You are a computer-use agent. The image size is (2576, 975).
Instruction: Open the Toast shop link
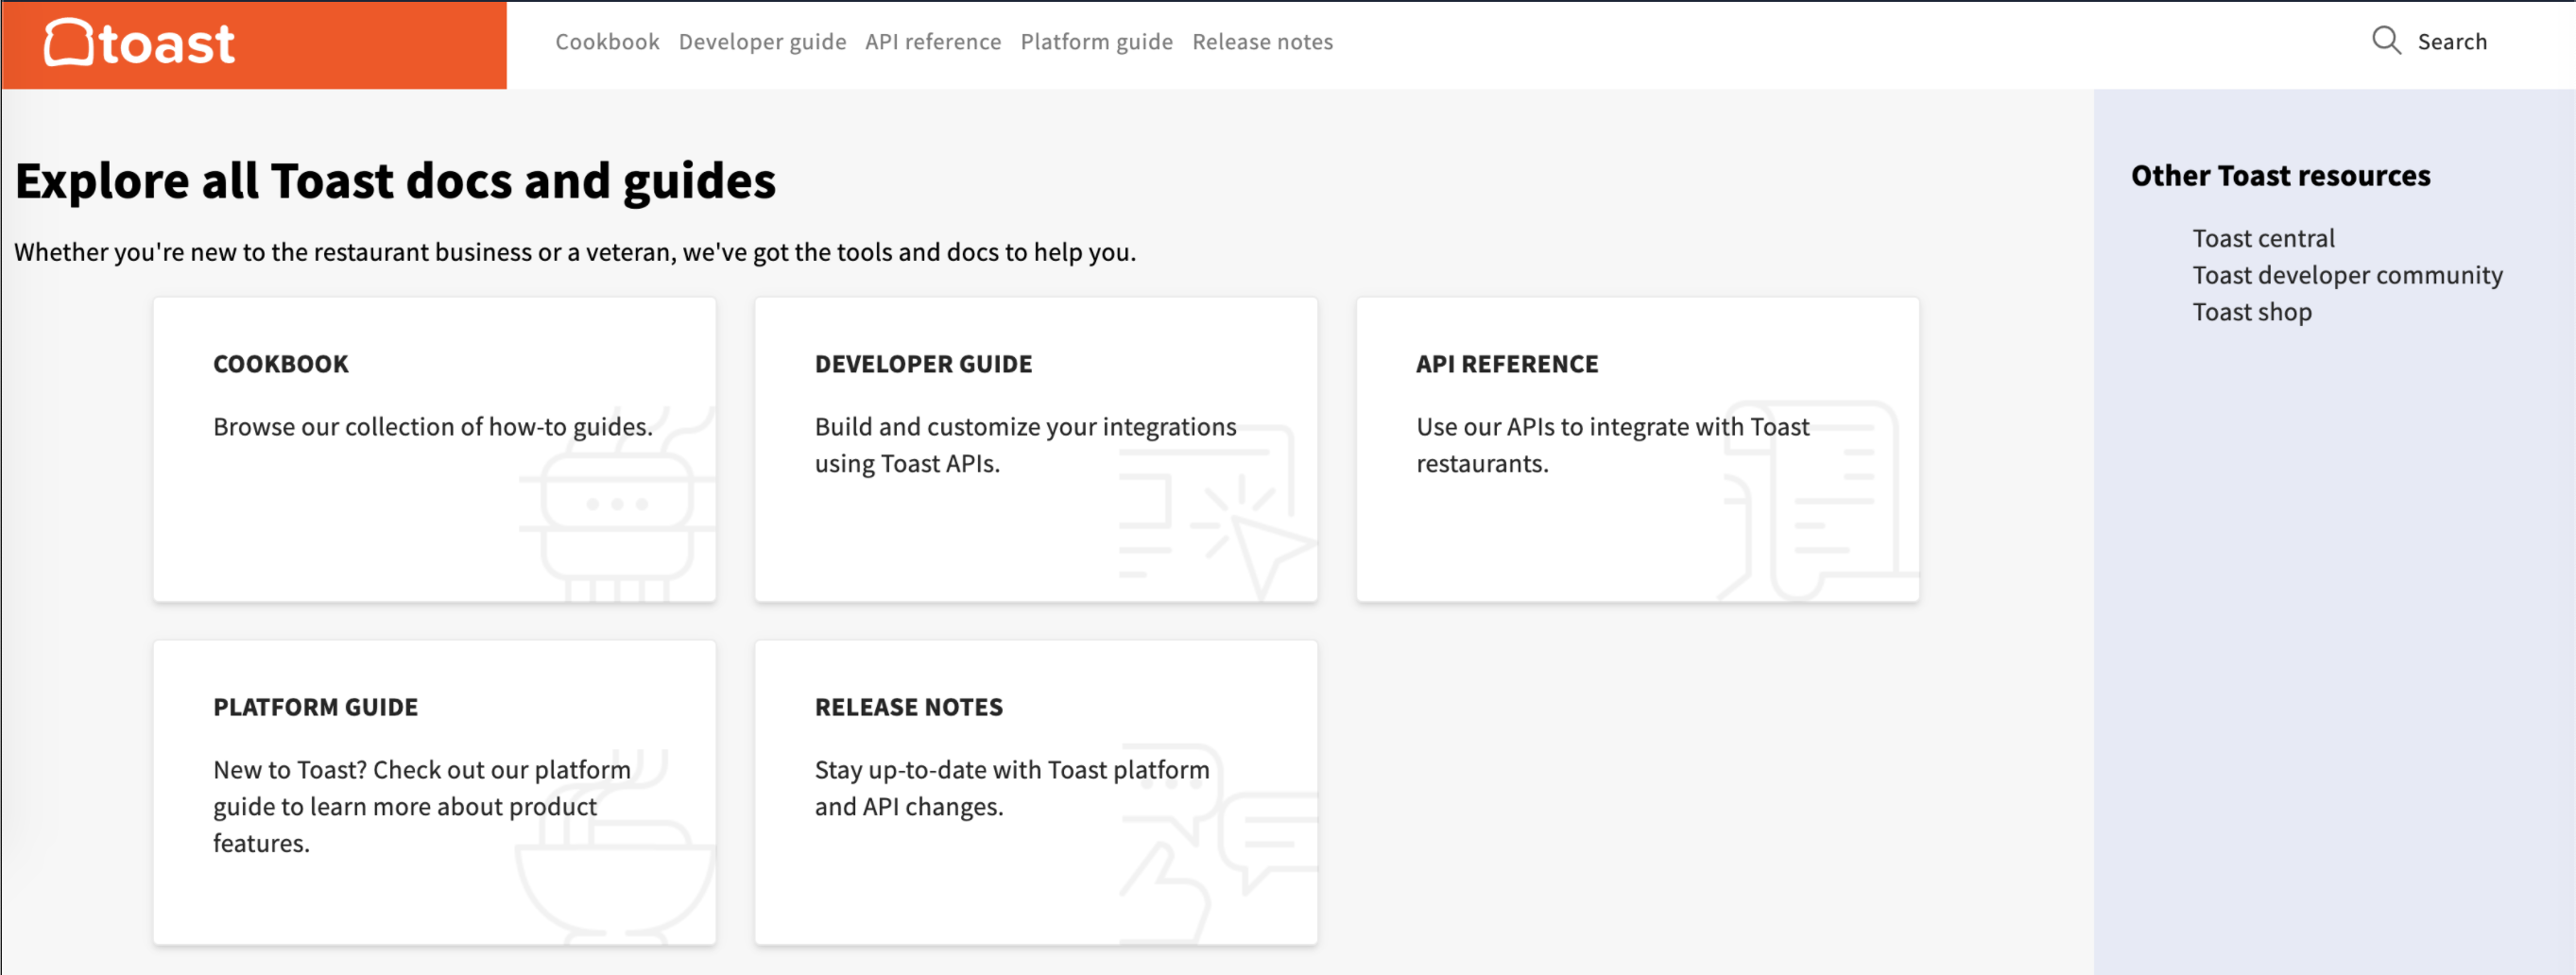(2251, 312)
